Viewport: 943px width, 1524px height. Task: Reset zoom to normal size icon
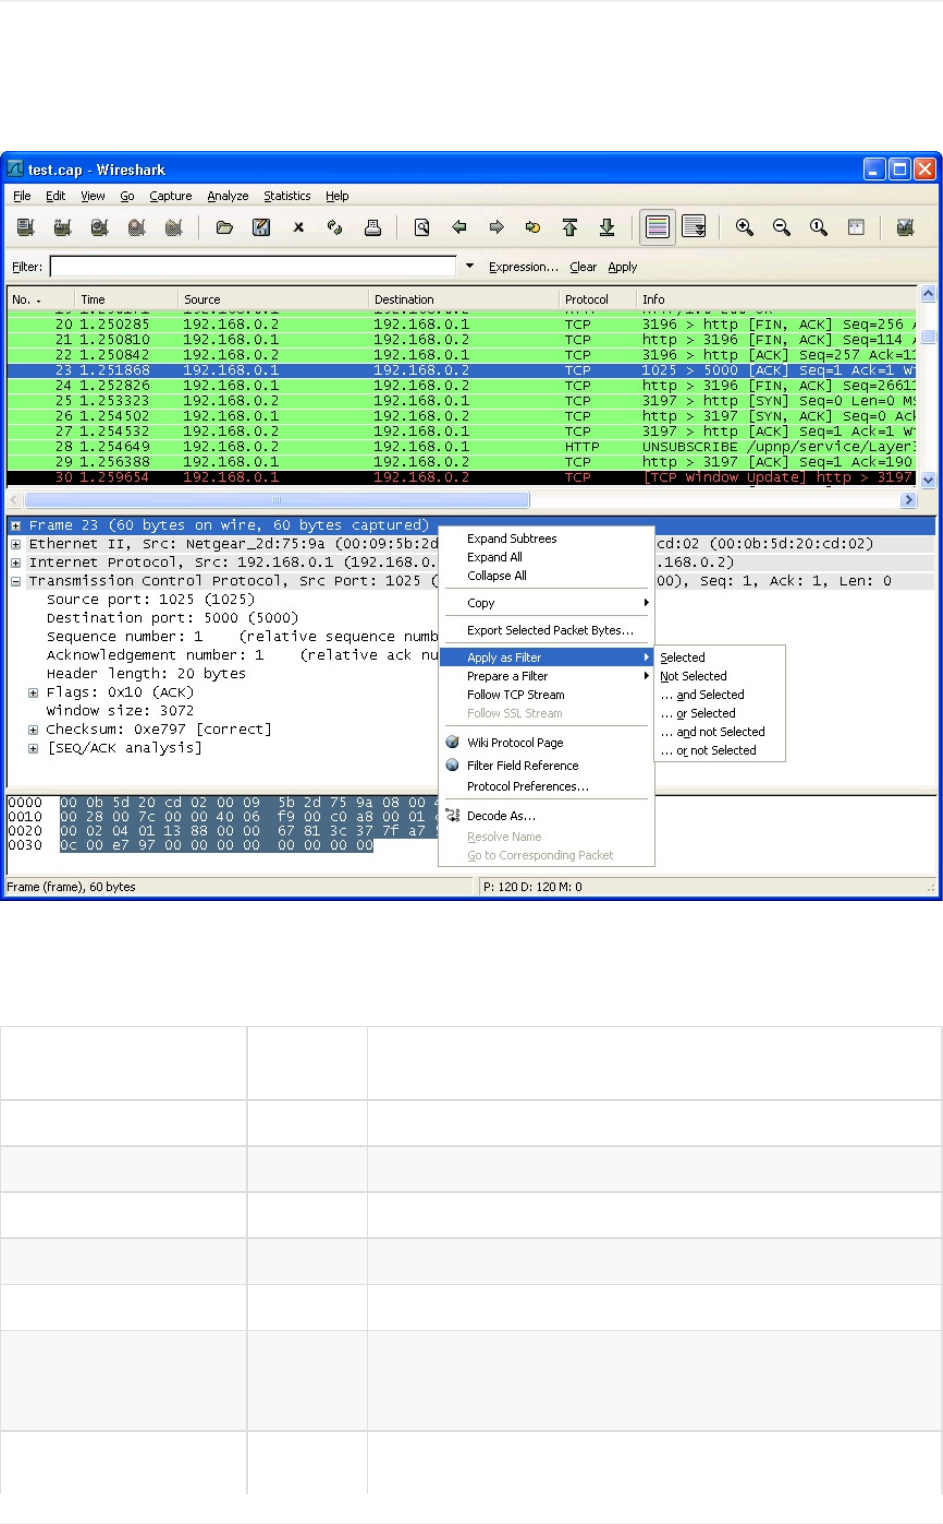[819, 228]
